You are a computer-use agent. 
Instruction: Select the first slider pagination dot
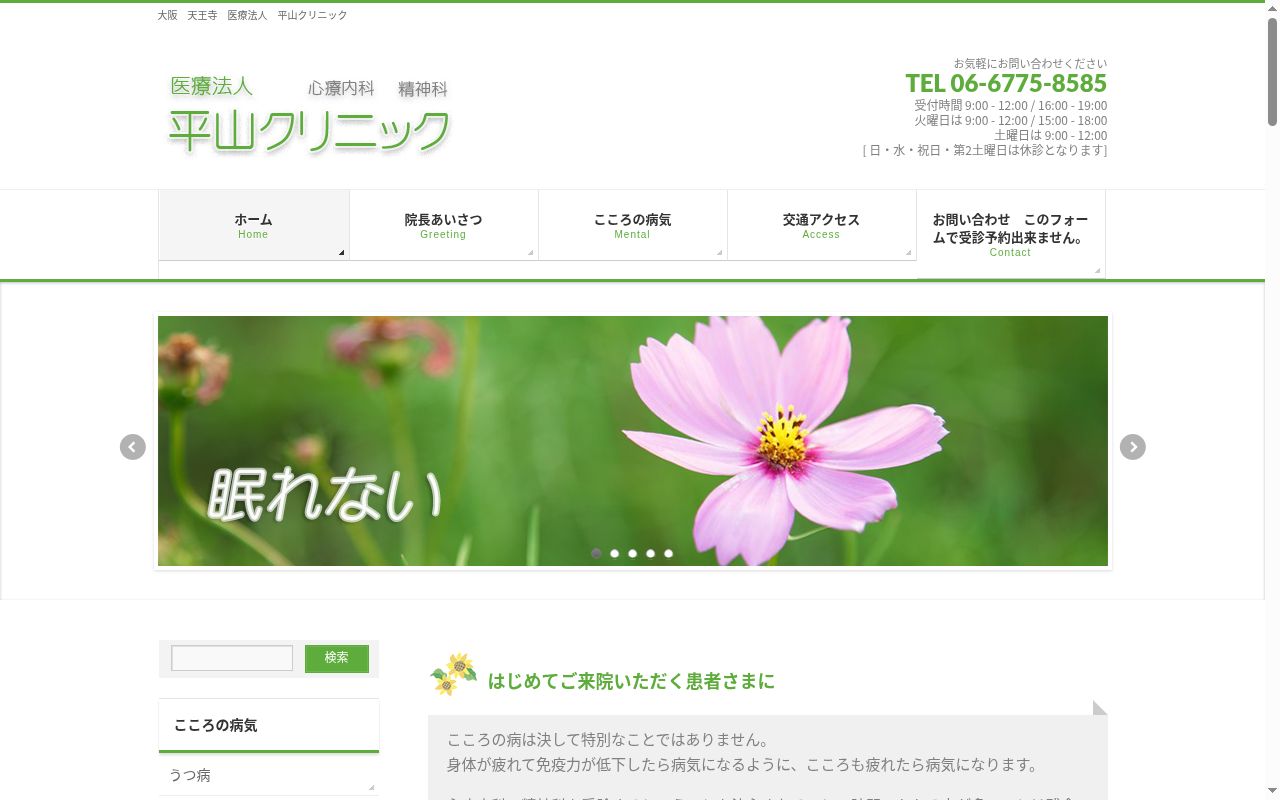click(x=597, y=553)
